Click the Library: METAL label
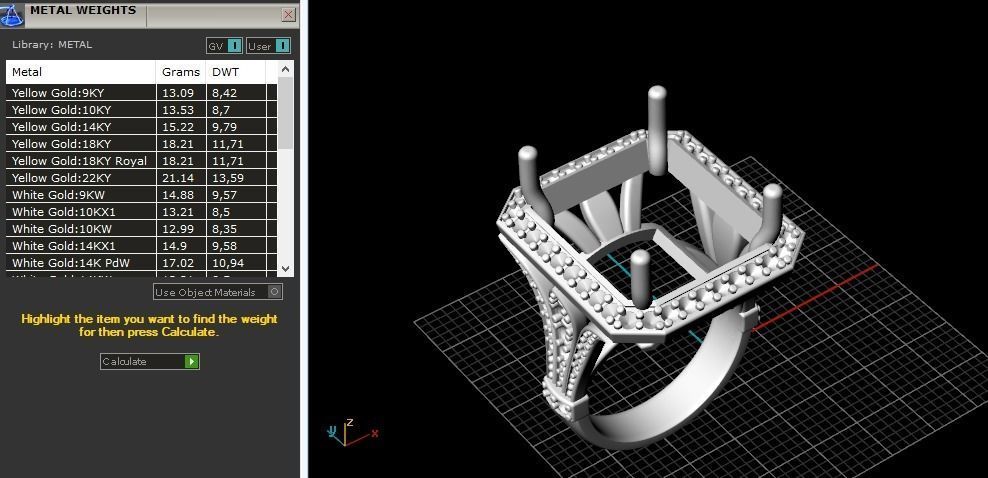Screen dimensions: 988x478 point(52,45)
